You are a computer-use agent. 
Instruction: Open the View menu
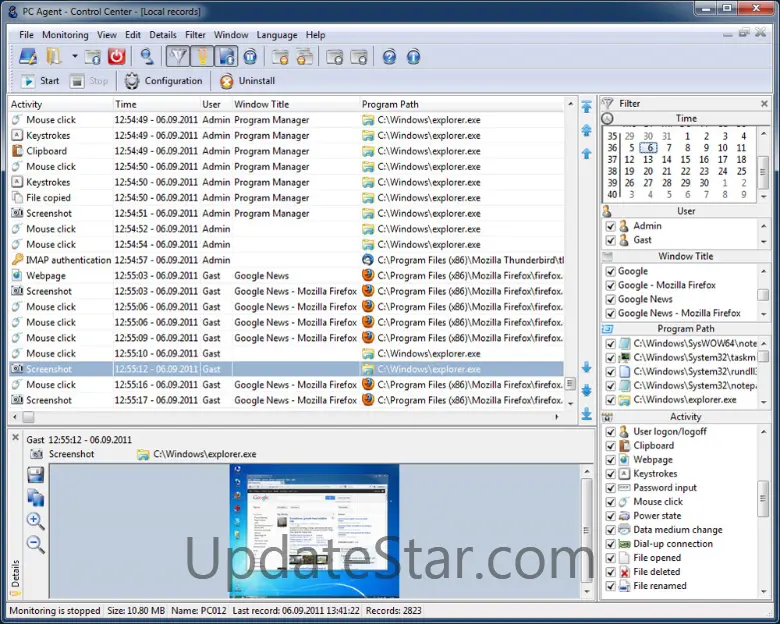106,35
